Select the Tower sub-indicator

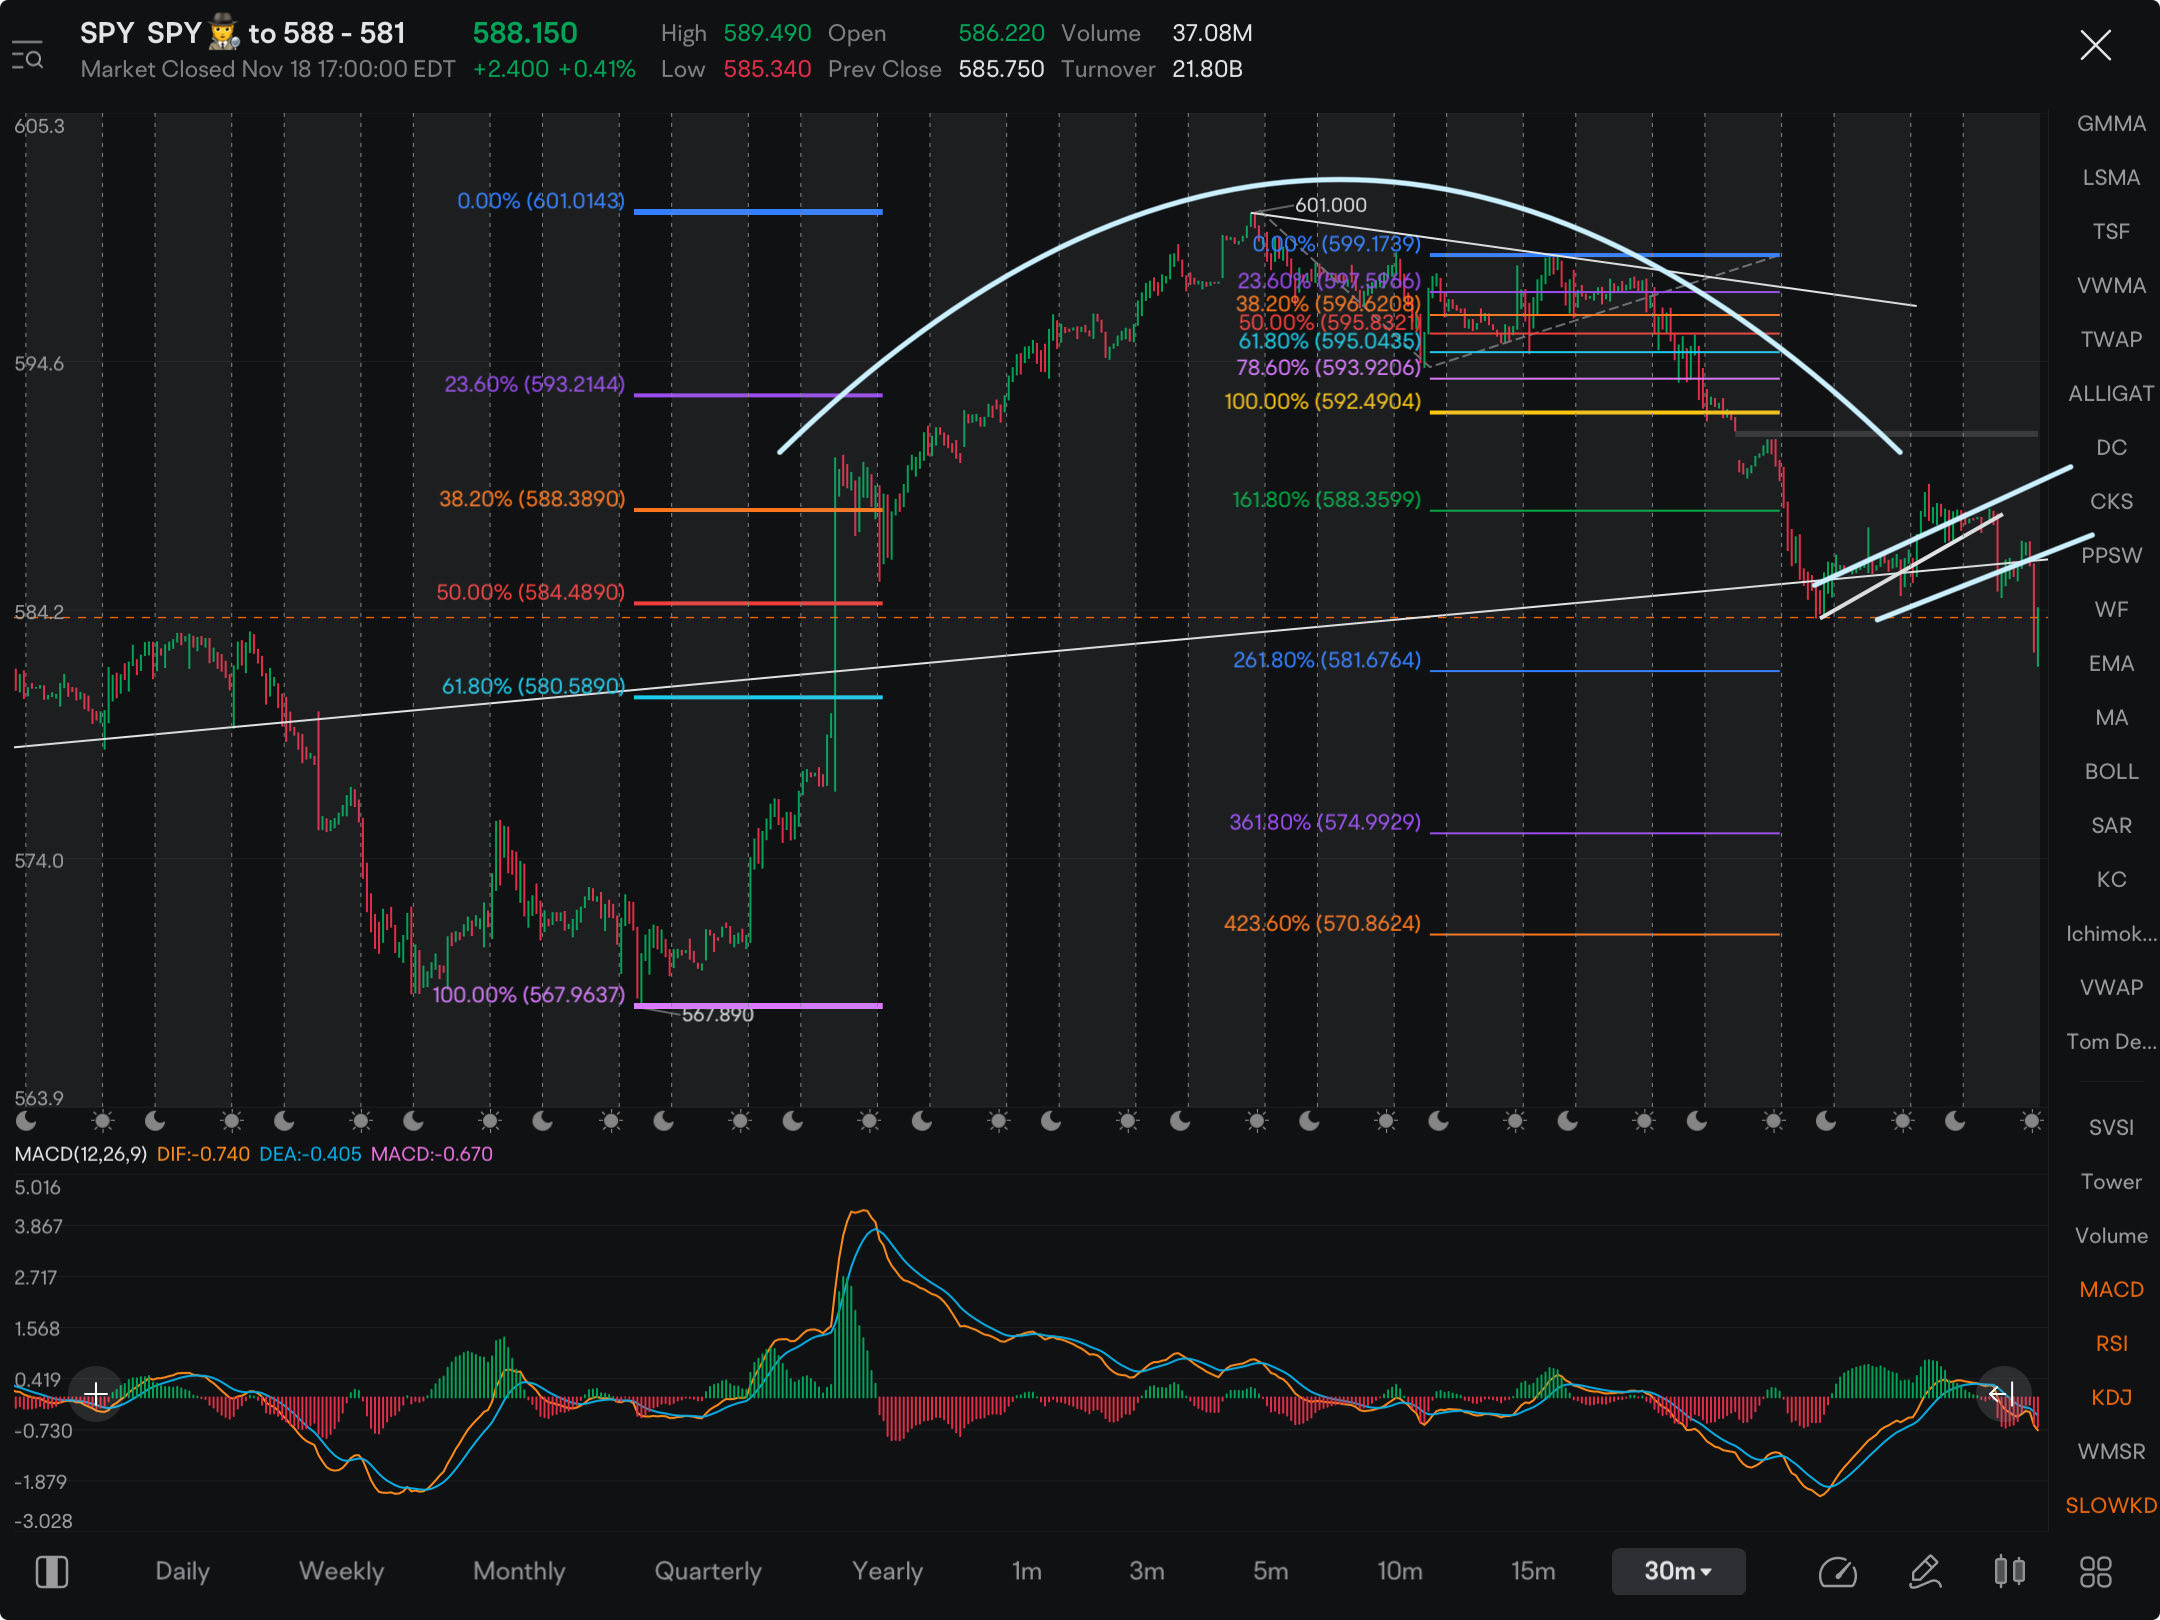[2111, 1181]
